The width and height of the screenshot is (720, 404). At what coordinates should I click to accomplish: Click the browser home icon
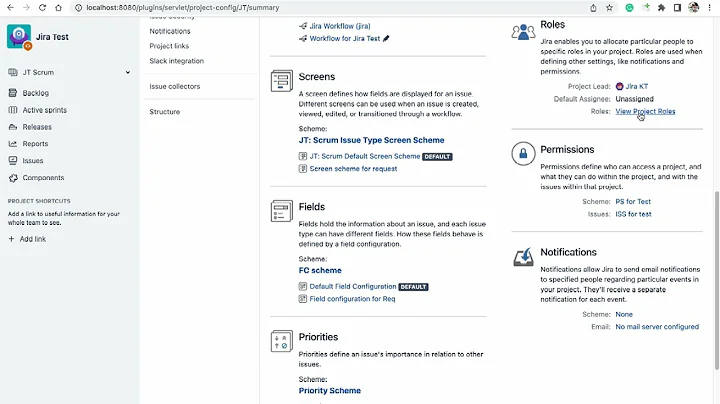pyautogui.click(x=58, y=8)
